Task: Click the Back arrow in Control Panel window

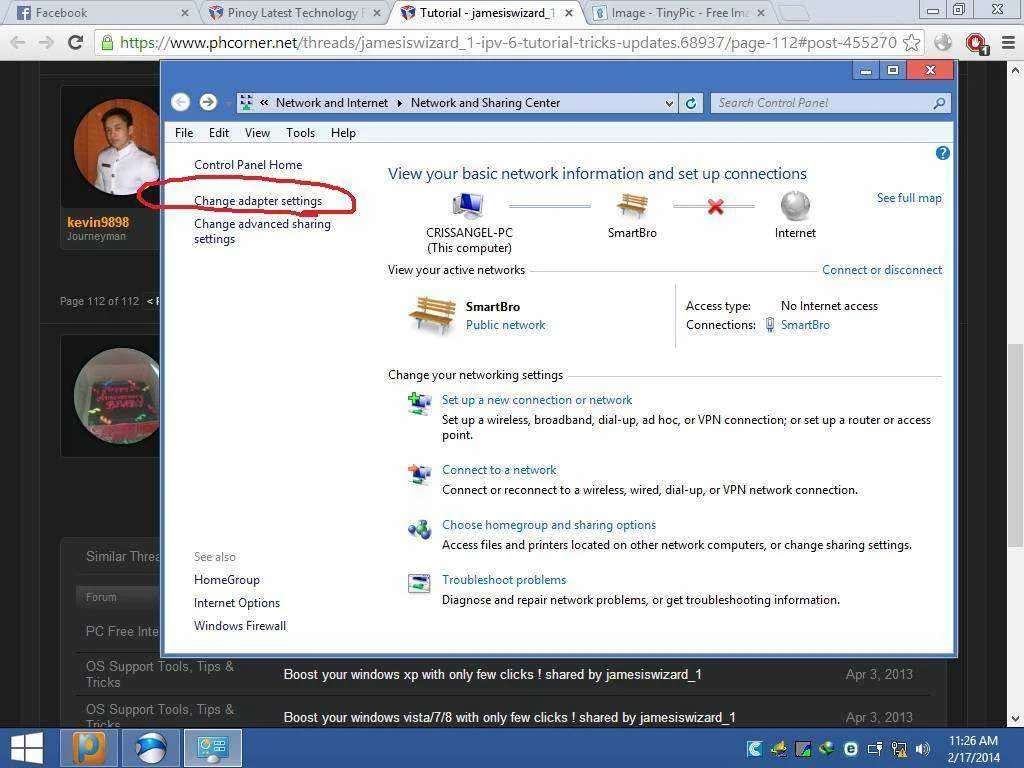Action: click(x=181, y=103)
